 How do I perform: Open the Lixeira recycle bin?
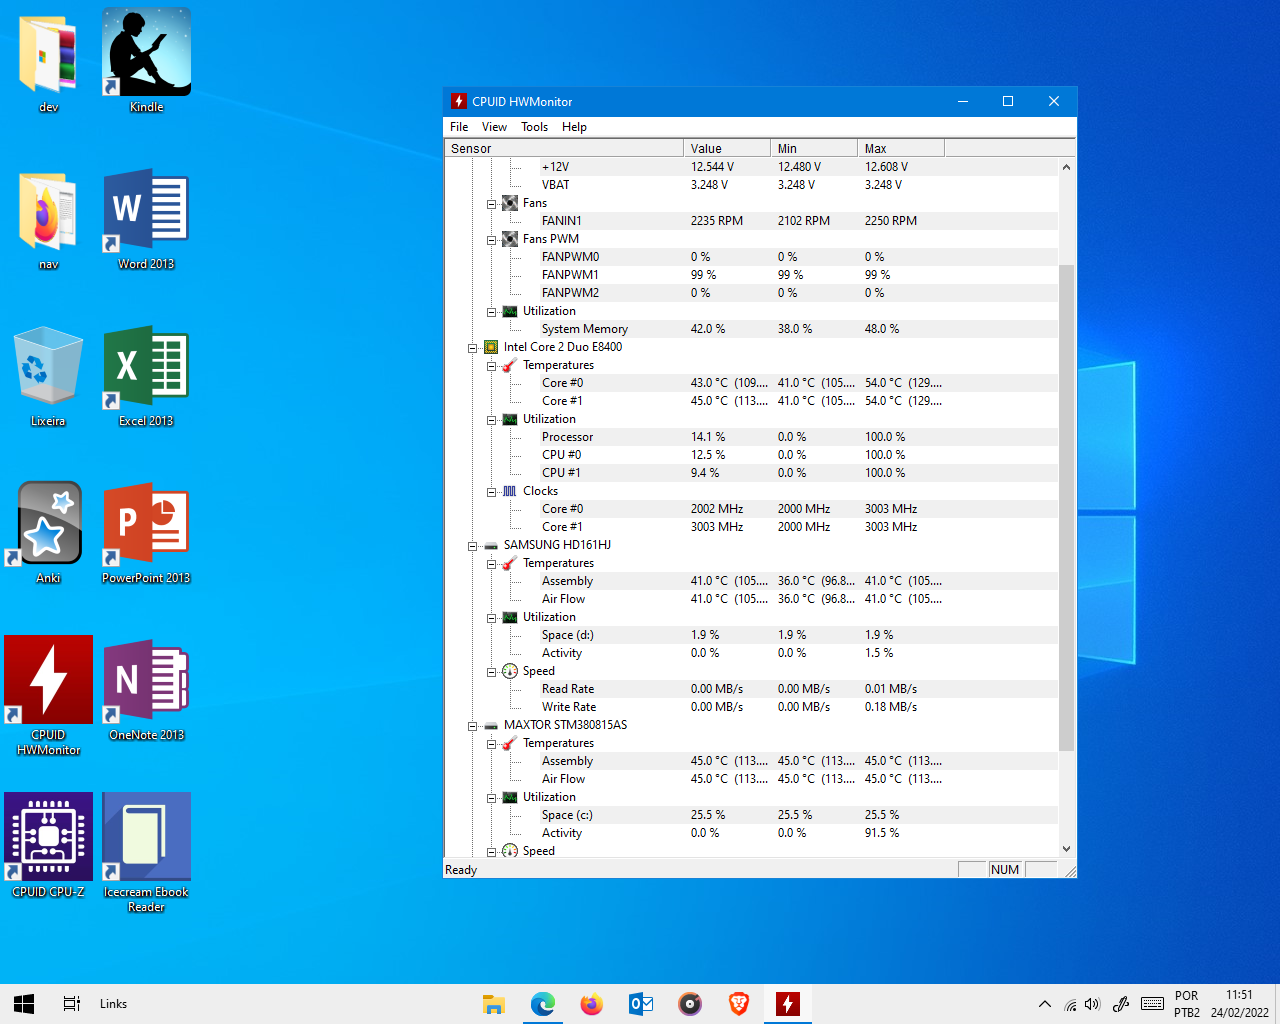coord(48,377)
